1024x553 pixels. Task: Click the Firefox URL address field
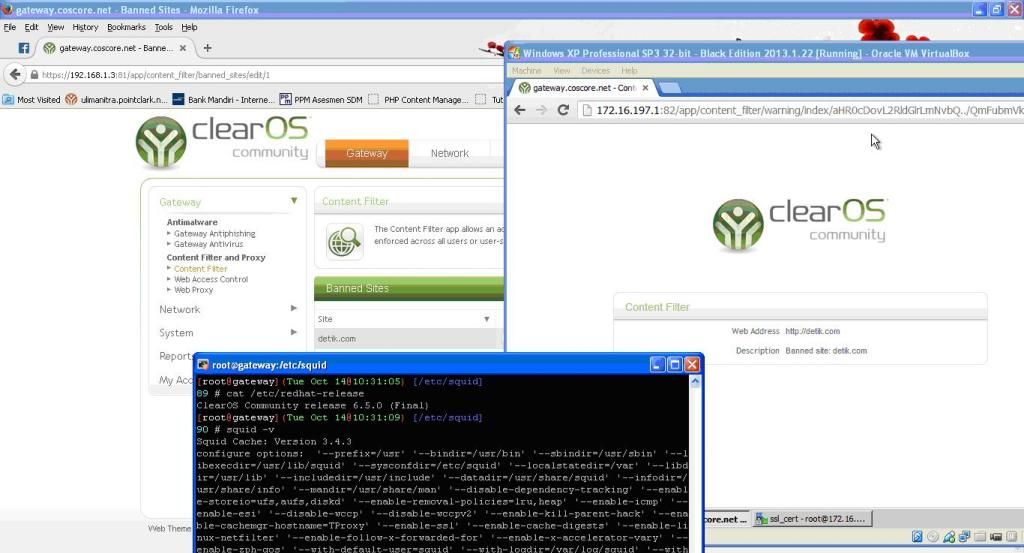[x=268, y=75]
